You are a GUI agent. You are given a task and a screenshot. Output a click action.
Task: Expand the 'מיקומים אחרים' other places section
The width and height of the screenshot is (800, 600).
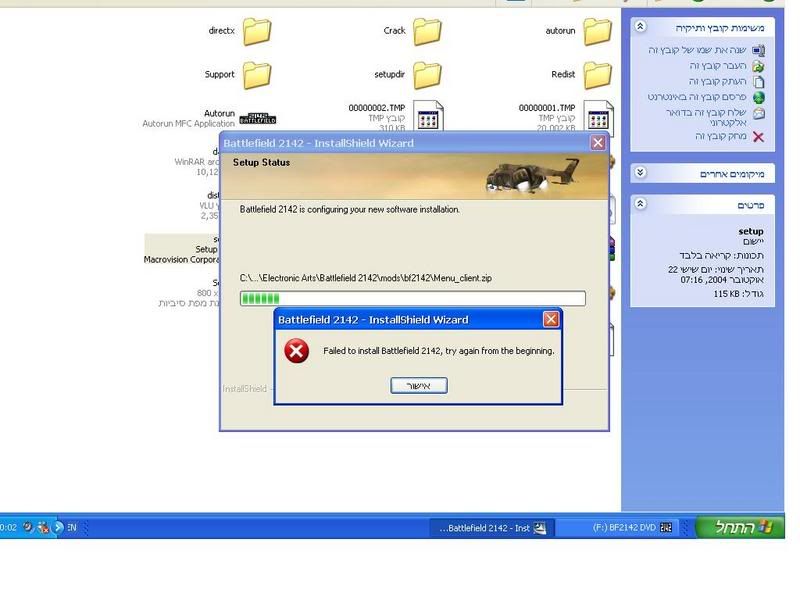[640, 172]
